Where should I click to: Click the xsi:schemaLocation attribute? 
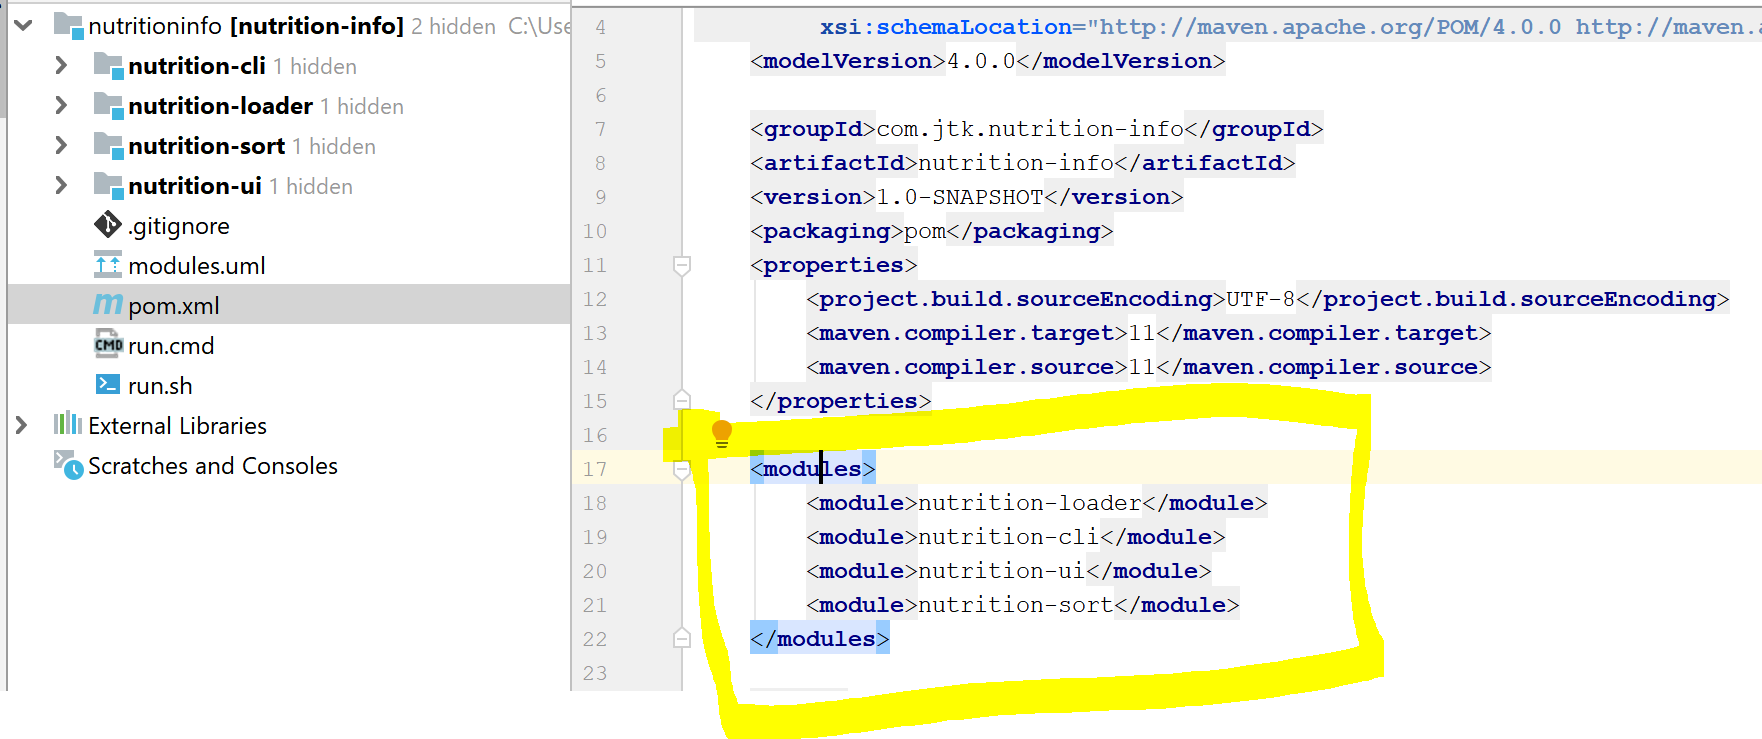(x=946, y=26)
